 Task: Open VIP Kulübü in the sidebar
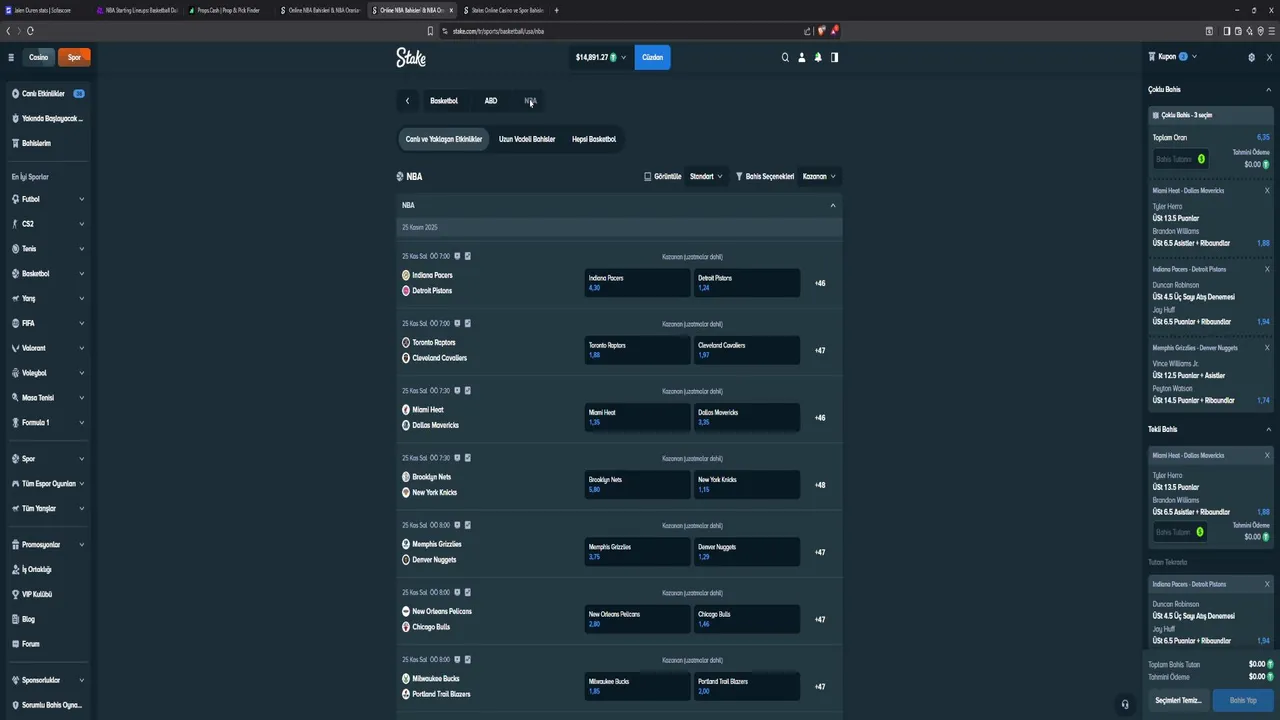(48, 594)
